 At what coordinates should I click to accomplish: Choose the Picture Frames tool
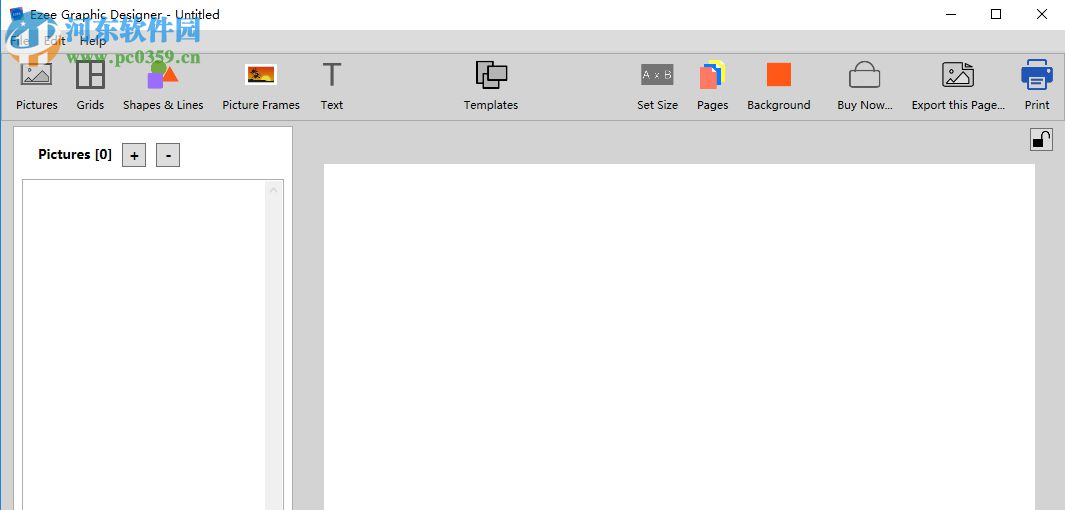click(261, 86)
